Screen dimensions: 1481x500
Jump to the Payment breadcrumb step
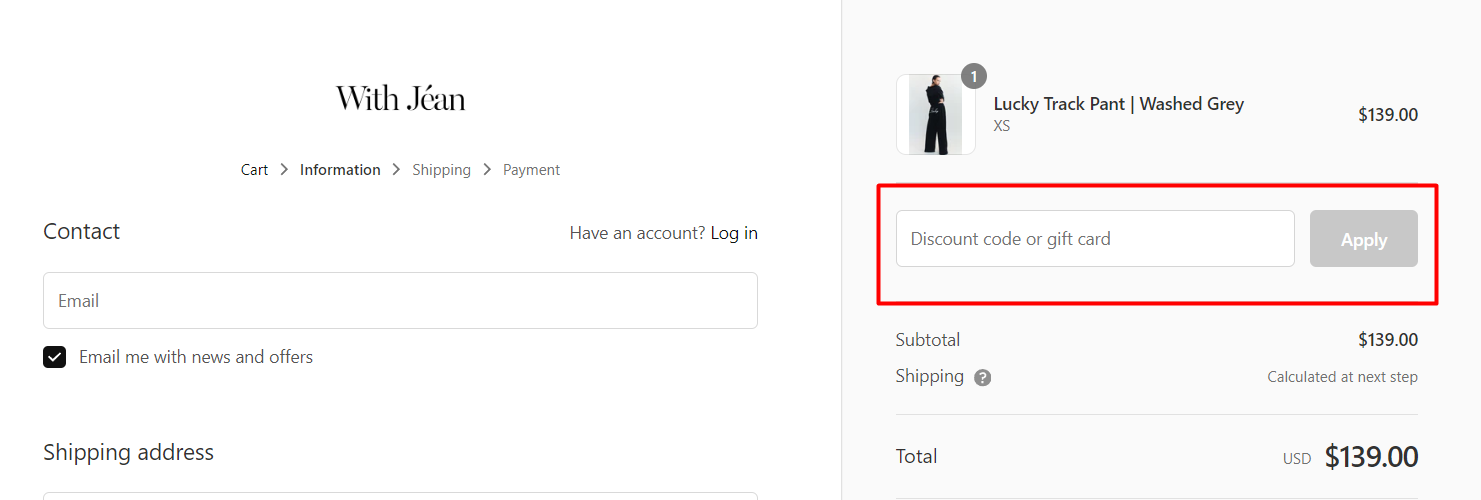point(531,170)
